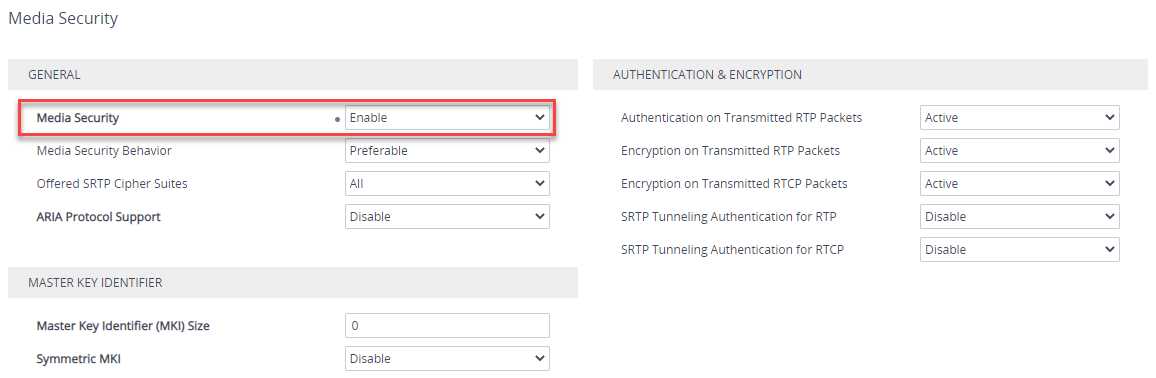Expand SRTP Tunneling Authentication for RTCP dropdown
Viewport: 1156px width, 378px height.
tap(1020, 250)
